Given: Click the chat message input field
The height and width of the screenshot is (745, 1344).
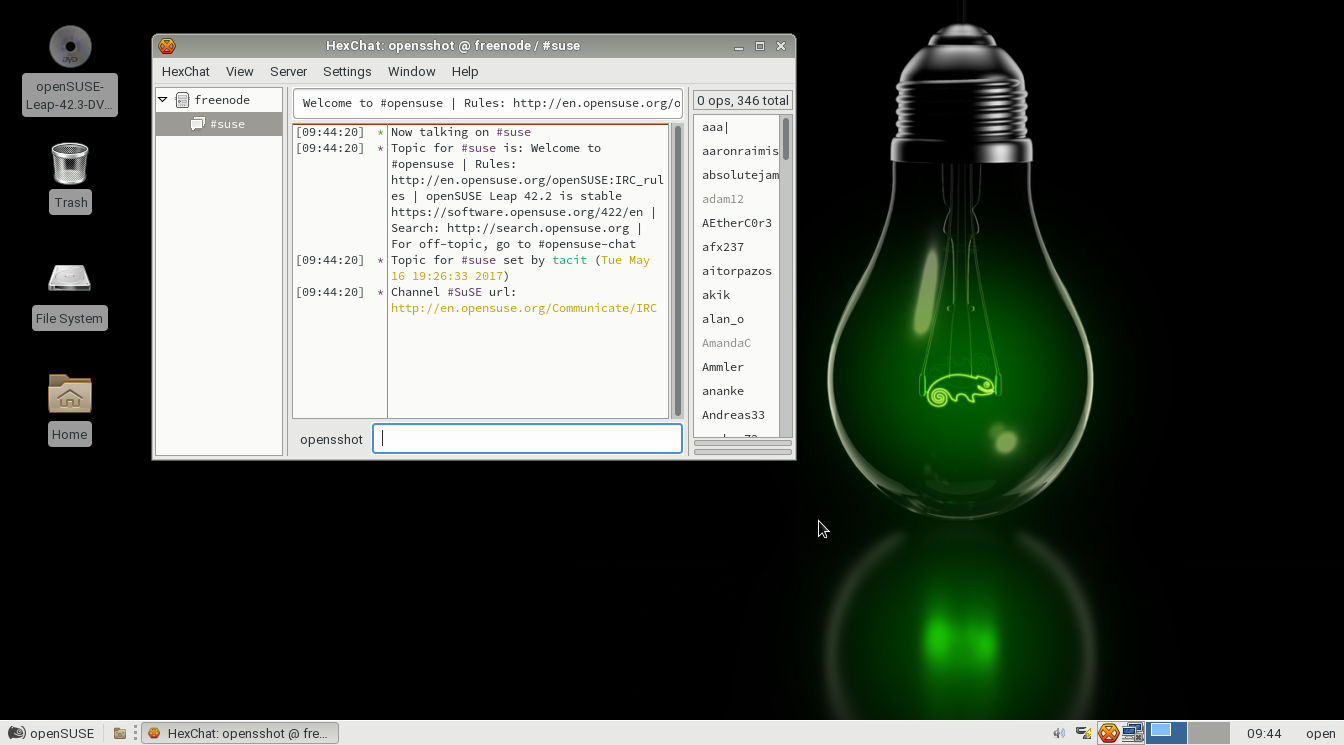Looking at the screenshot, I should click(527, 438).
